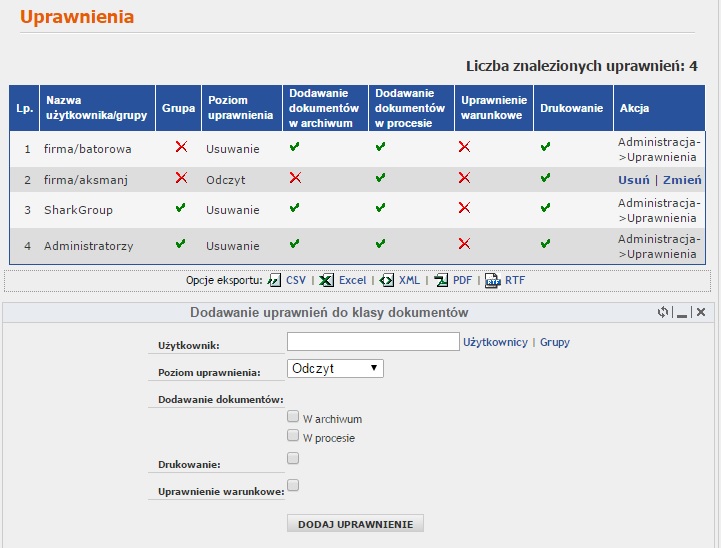Click the Excel export link

[352, 280]
